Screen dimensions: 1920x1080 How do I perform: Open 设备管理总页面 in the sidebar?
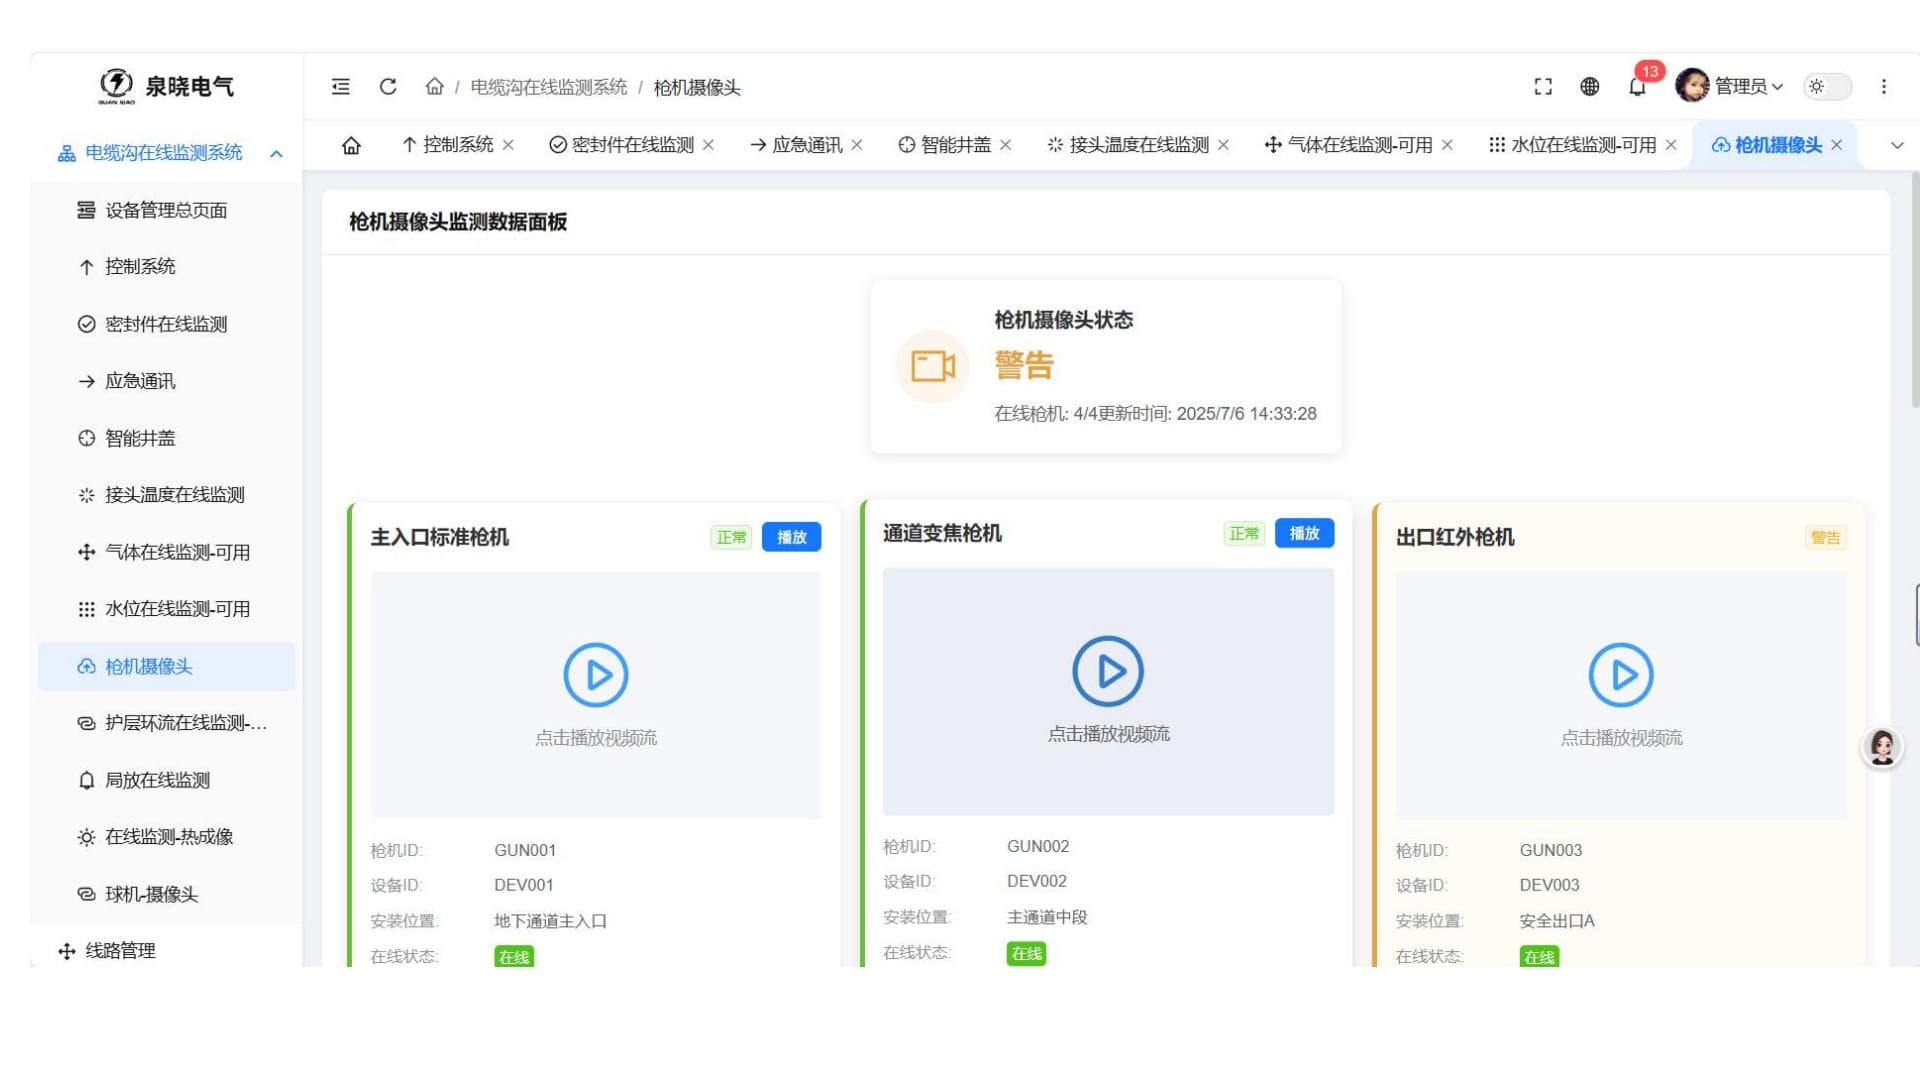pos(166,211)
